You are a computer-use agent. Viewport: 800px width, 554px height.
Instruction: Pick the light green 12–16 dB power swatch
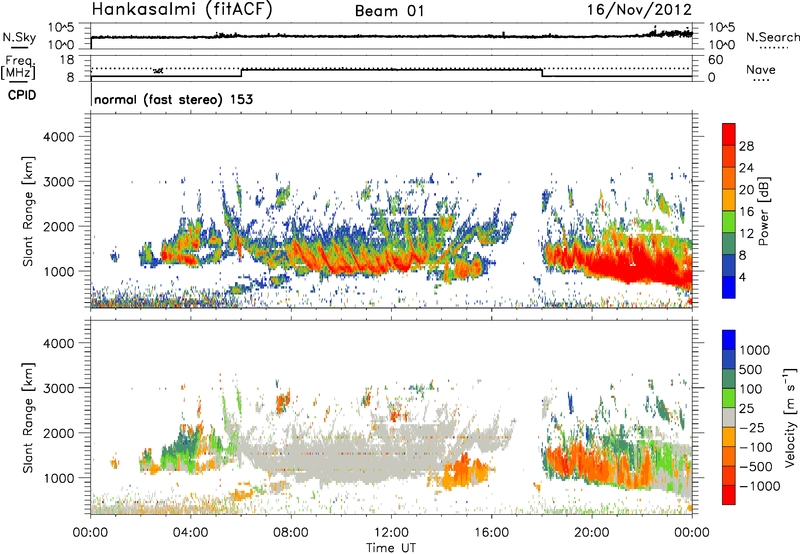[729, 222]
